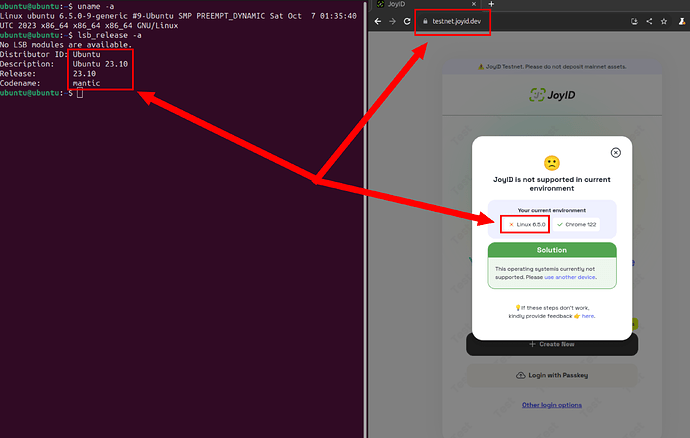This screenshot has width=690, height=438.
Task: Reload the testnet.joyid.dev page
Action: pos(407,21)
